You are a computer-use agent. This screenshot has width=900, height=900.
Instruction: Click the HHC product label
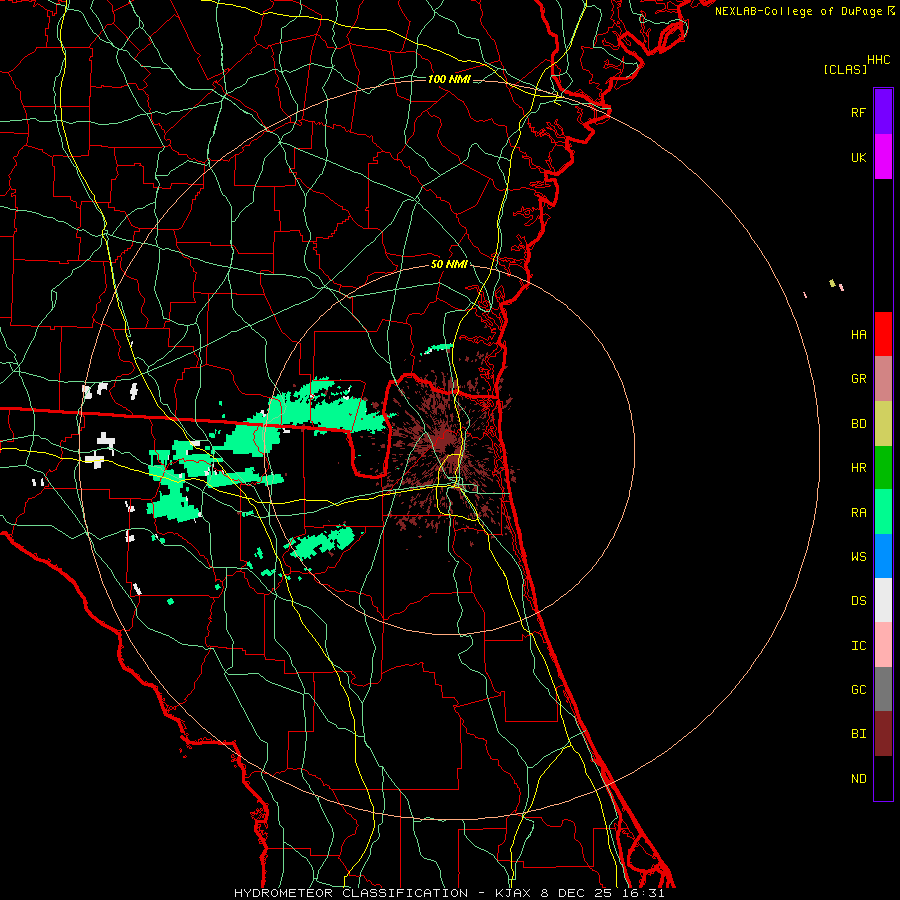tap(878, 60)
